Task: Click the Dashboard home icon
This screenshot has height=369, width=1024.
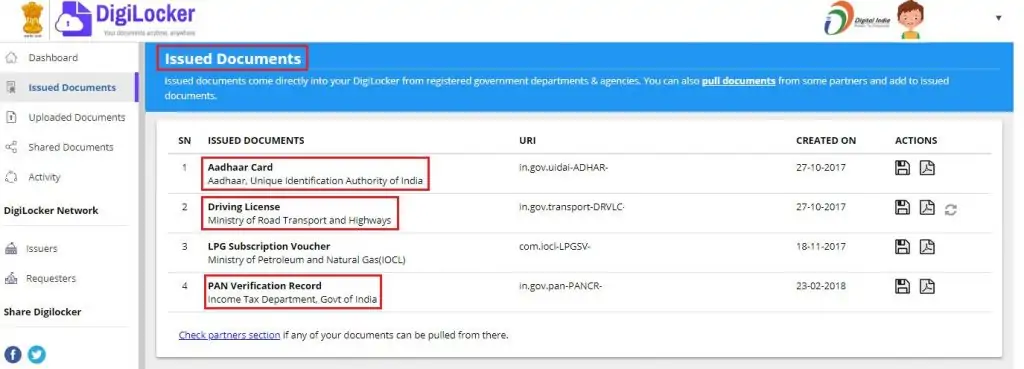Action: point(11,57)
